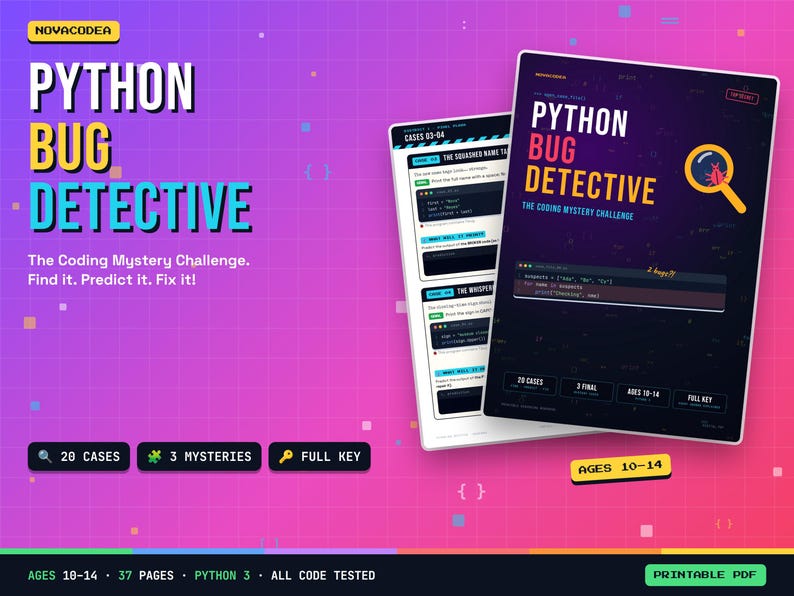Click the large yellow BUG headline on left
The height and width of the screenshot is (596, 794).
[70, 146]
